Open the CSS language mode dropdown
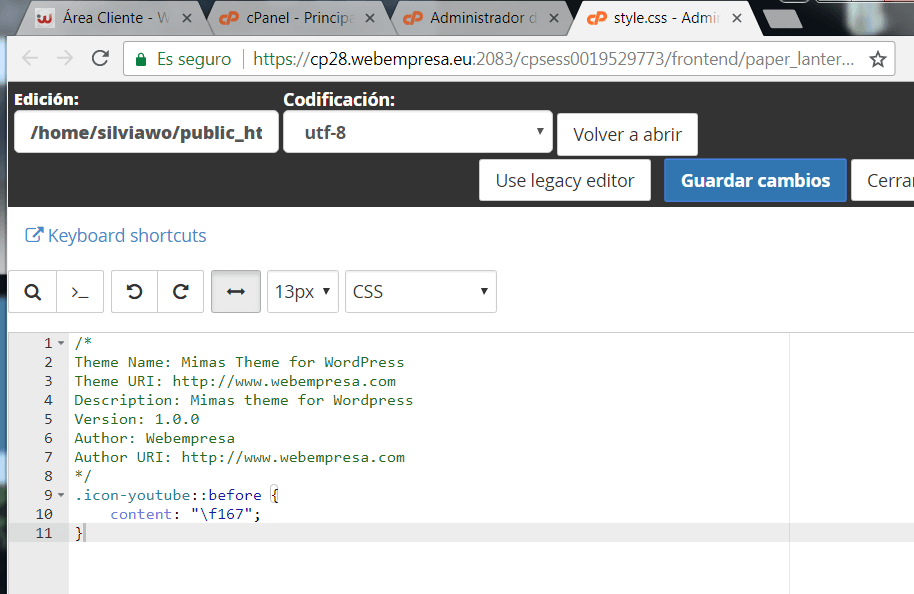The width and height of the screenshot is (914, 594). 421,291
